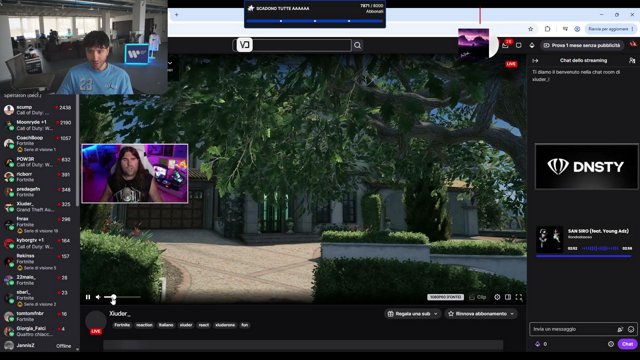Click the Italiano tag

(x=166, y=325)
